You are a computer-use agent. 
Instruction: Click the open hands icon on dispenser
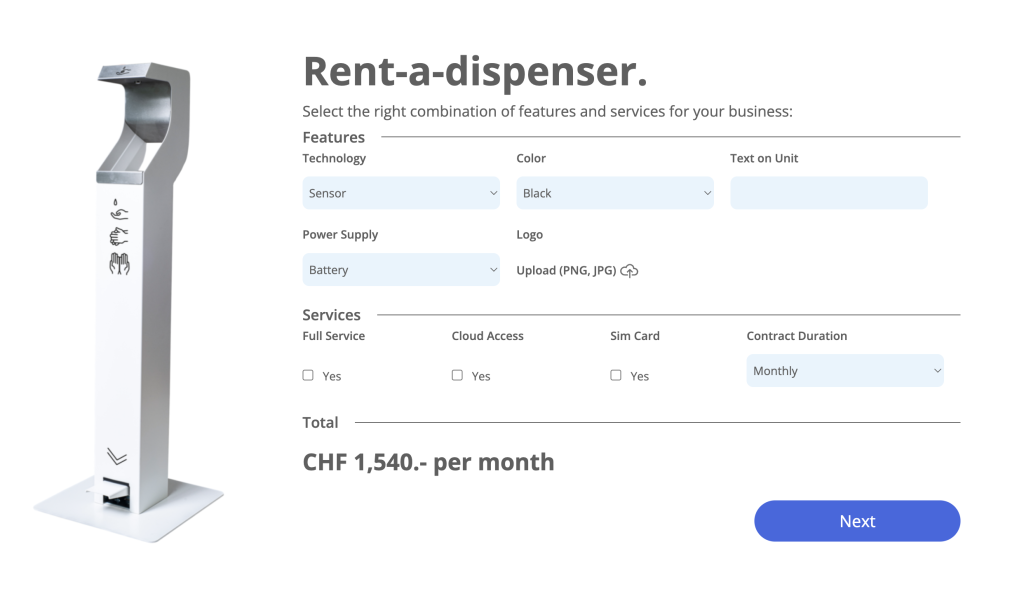coord(119,263)
